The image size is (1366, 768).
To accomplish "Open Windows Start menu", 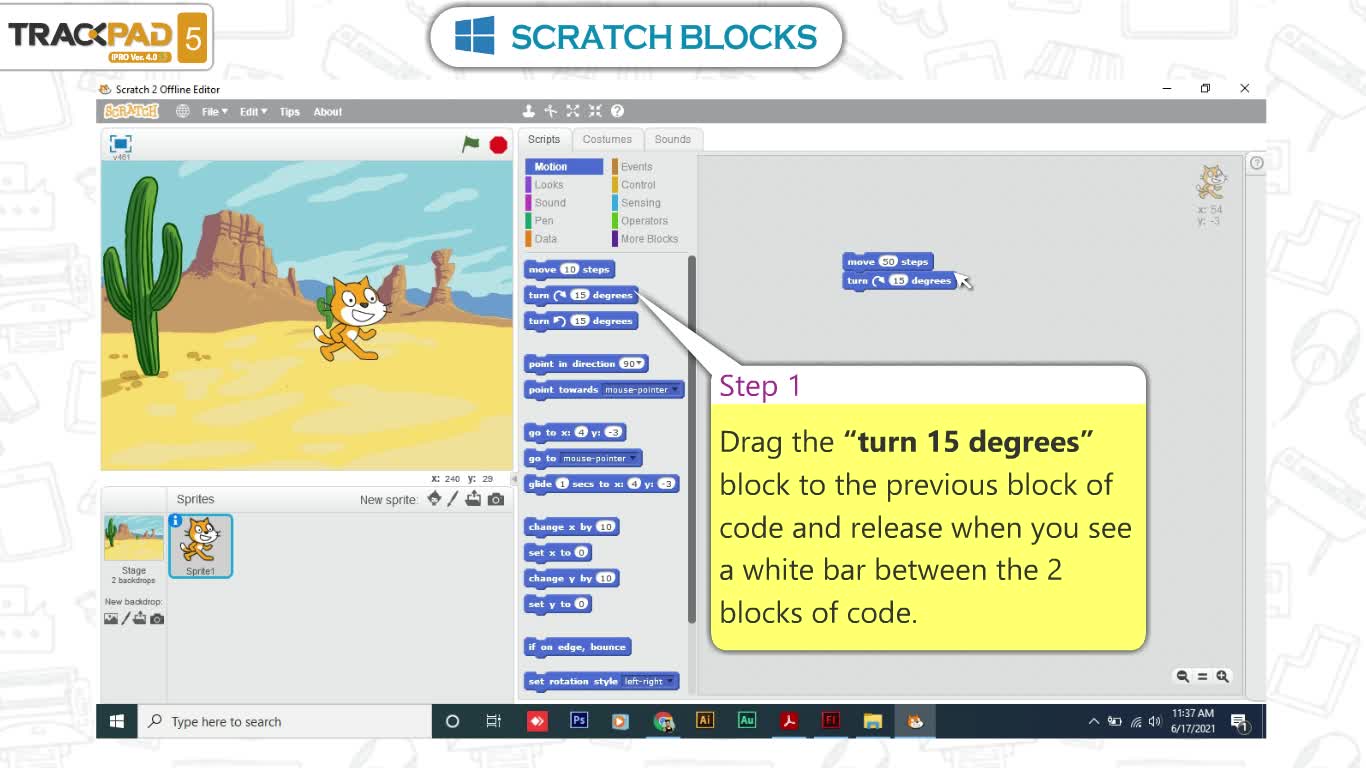I will (116, 721).
